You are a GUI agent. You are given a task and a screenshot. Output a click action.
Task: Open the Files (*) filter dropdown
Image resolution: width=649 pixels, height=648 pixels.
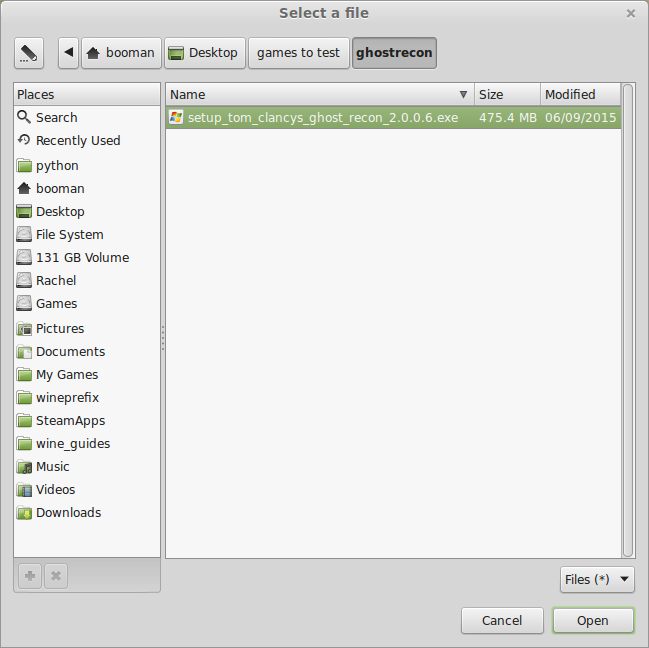597,579
